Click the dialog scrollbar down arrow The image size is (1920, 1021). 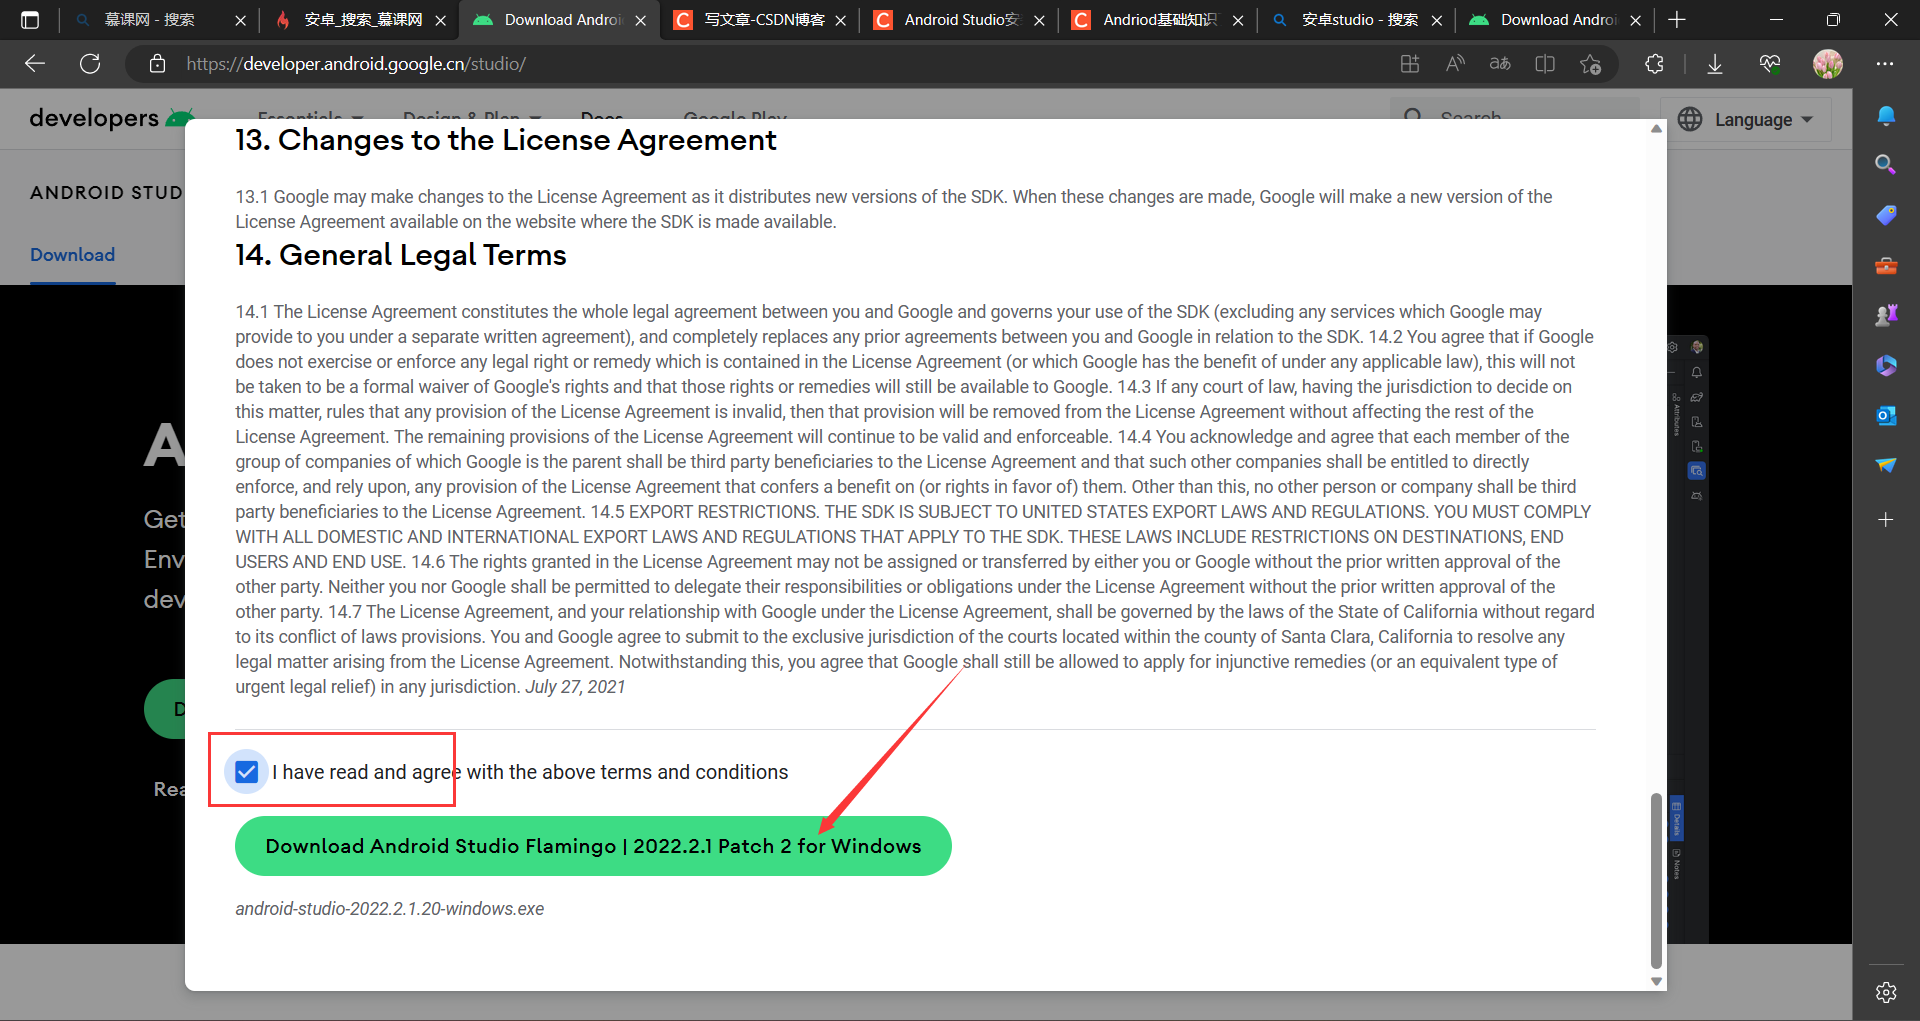click(x=1656, y=982)
